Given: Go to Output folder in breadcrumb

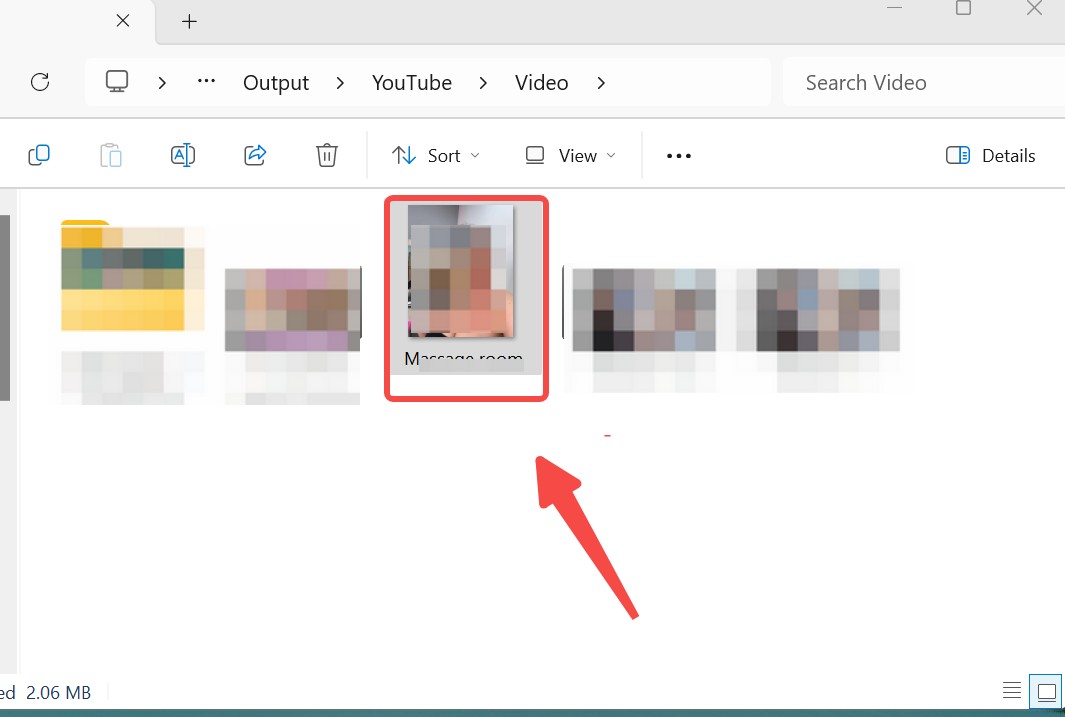Looking at the screenshot, I should click(276, 83).
